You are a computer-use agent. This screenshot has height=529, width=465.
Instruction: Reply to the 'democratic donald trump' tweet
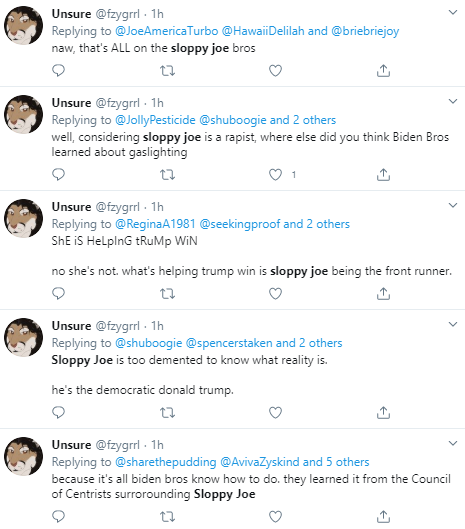pos(58,412)
